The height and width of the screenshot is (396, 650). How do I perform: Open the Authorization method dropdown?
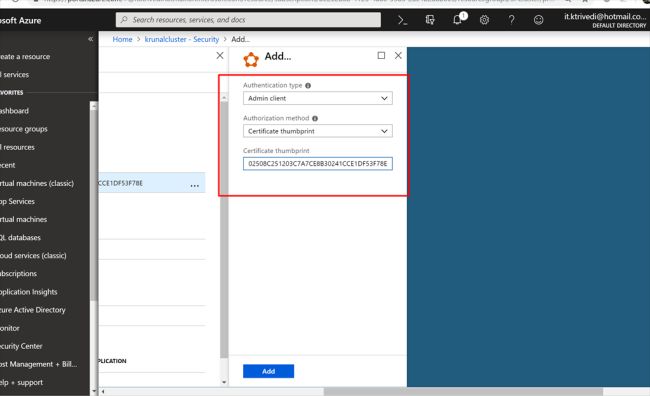pos(318,131)
